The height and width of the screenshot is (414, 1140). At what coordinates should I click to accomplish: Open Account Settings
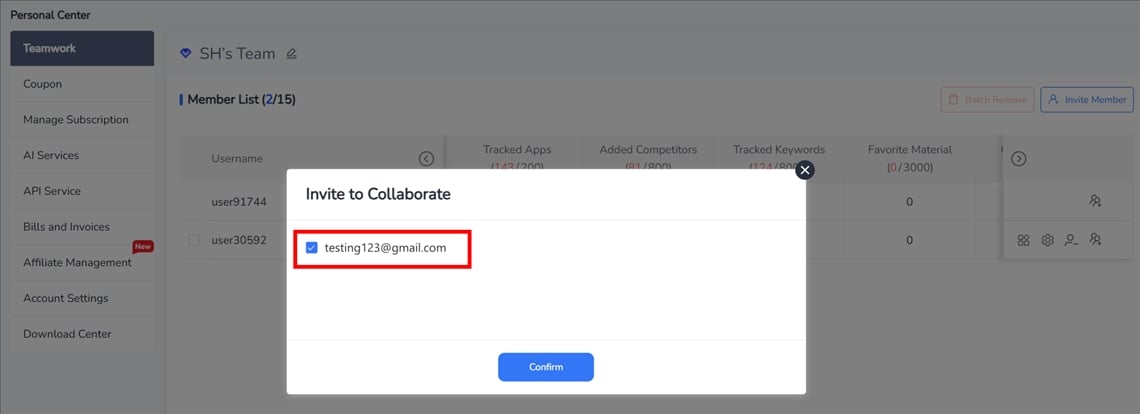pyautogui.click(x=82, y=298)
